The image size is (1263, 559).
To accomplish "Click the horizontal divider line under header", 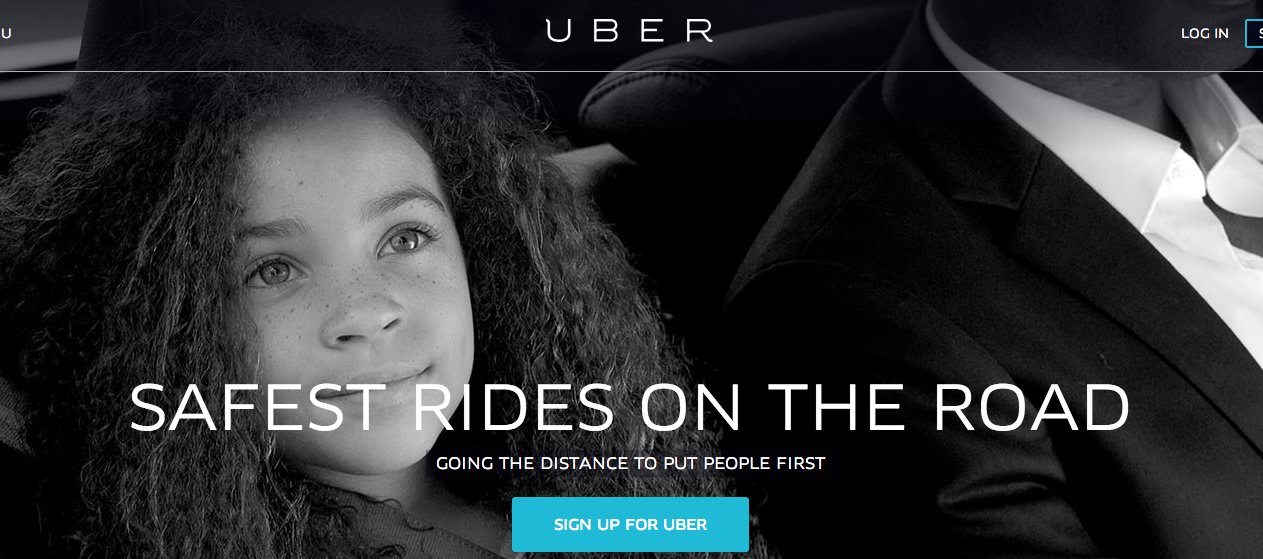I will tap(631, 71).
